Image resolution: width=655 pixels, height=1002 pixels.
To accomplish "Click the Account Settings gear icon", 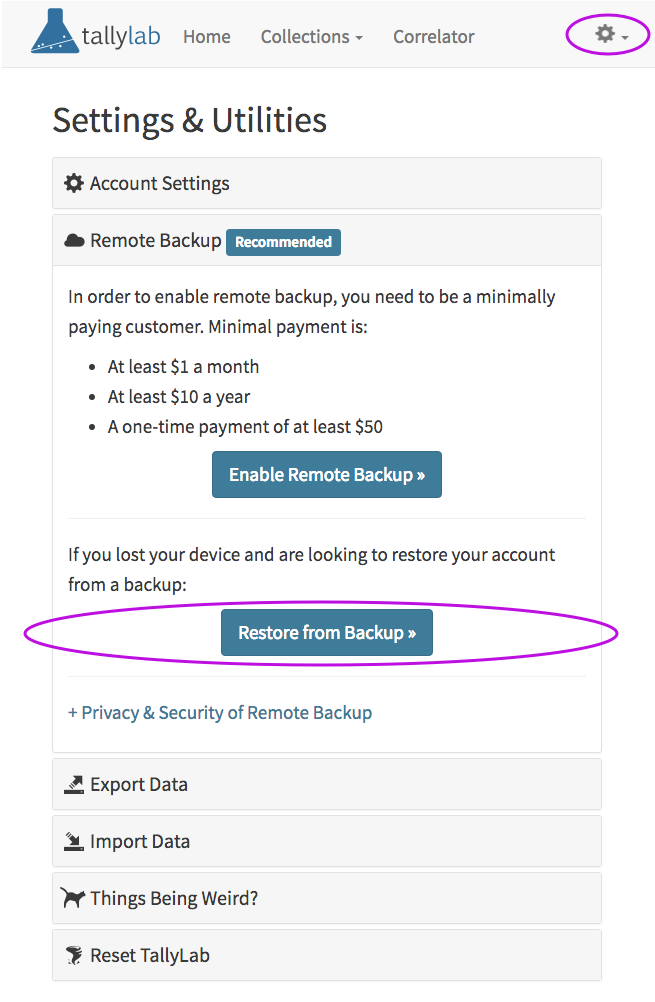I will (x=74, y=183).
